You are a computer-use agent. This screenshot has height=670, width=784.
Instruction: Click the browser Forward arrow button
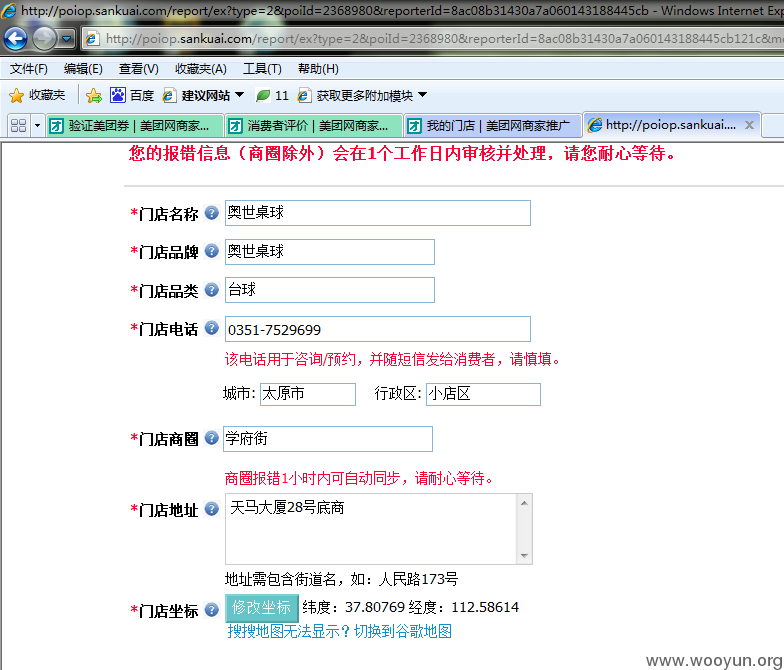click(x=44, y=38)
